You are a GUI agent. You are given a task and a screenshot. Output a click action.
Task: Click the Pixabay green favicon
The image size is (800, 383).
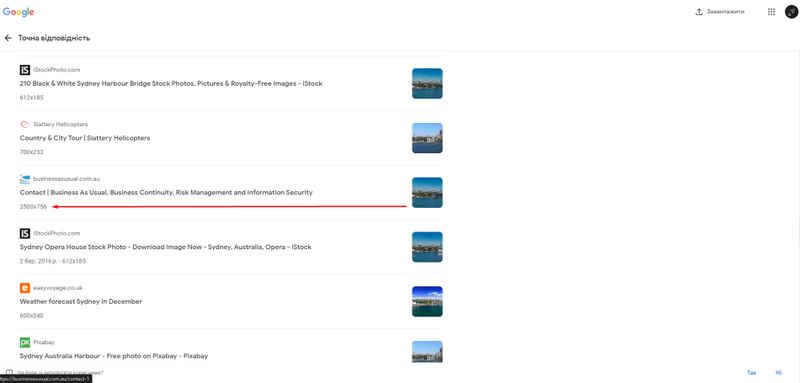point(25,343)
